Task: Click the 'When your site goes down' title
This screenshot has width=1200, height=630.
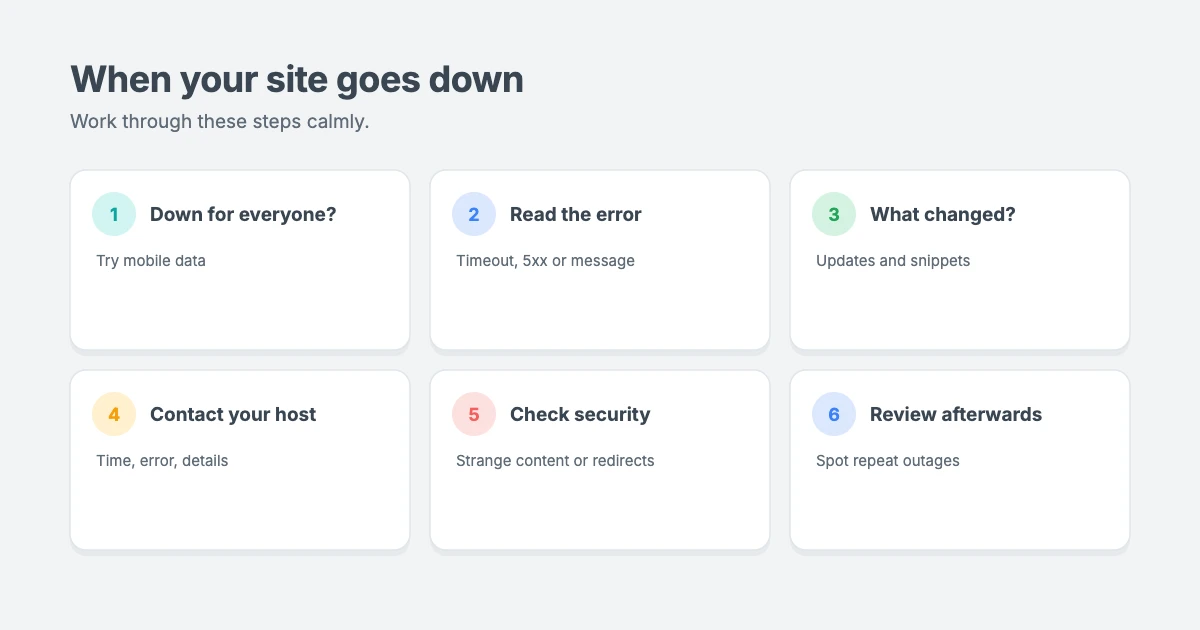Action: click(297, 79)
